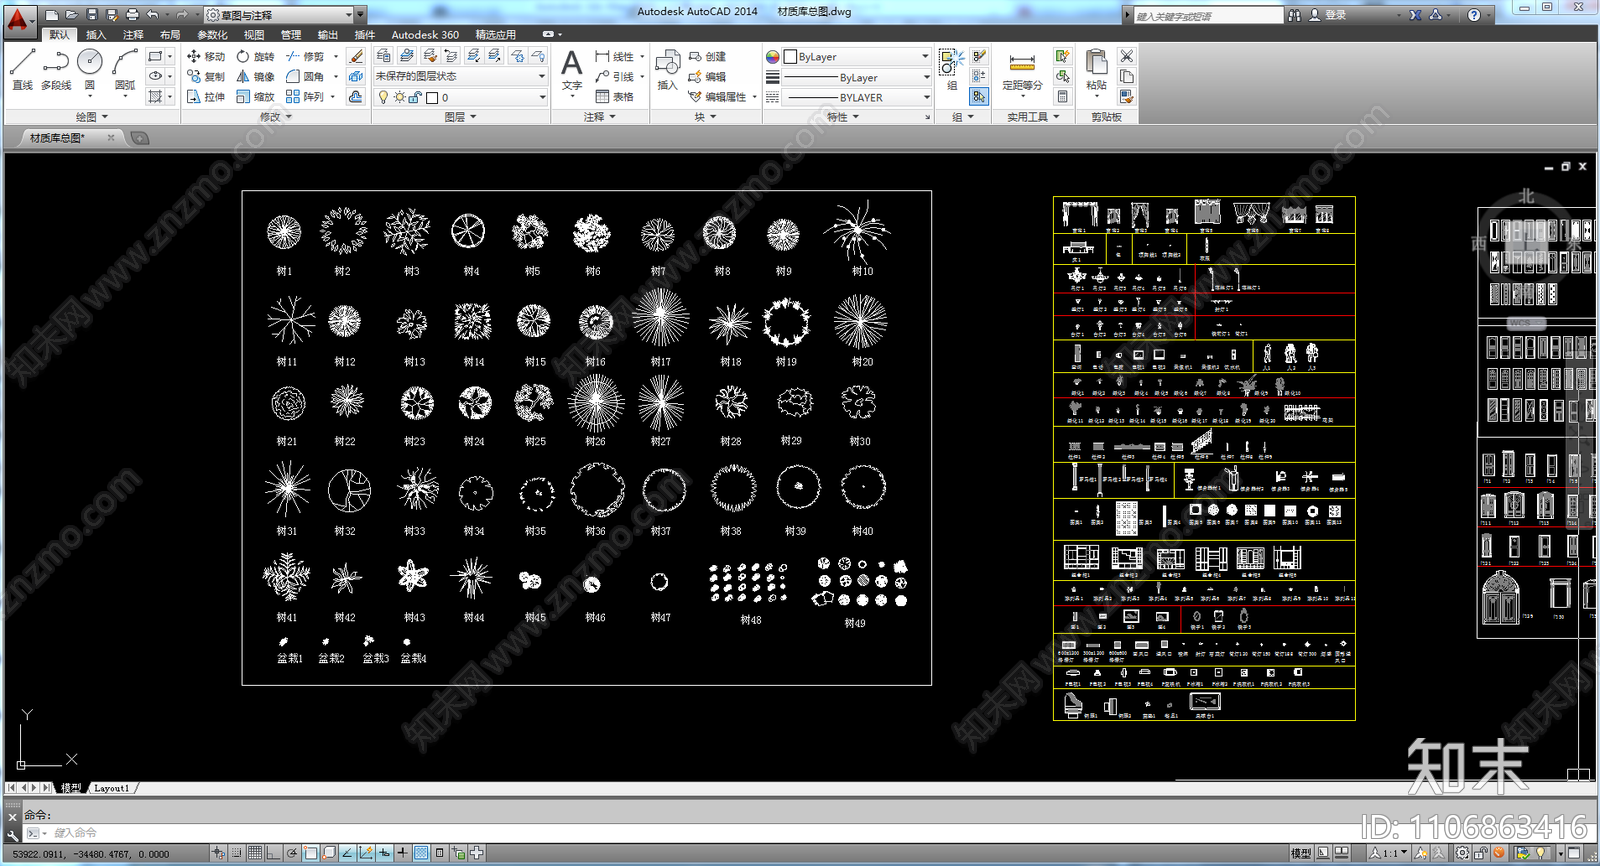This screenshot has height=866, width=1600.
Task: Click the Help question mark button
Action: click(1473, 15)
